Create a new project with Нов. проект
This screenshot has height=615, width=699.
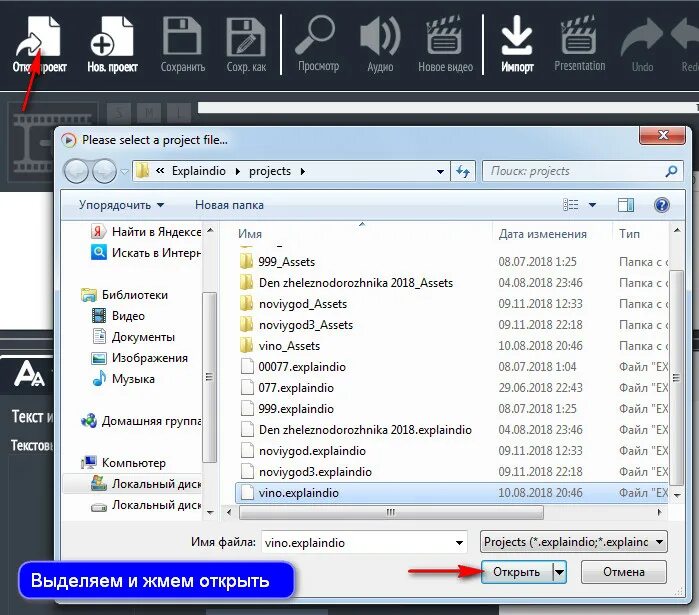[x=111, y=38]
